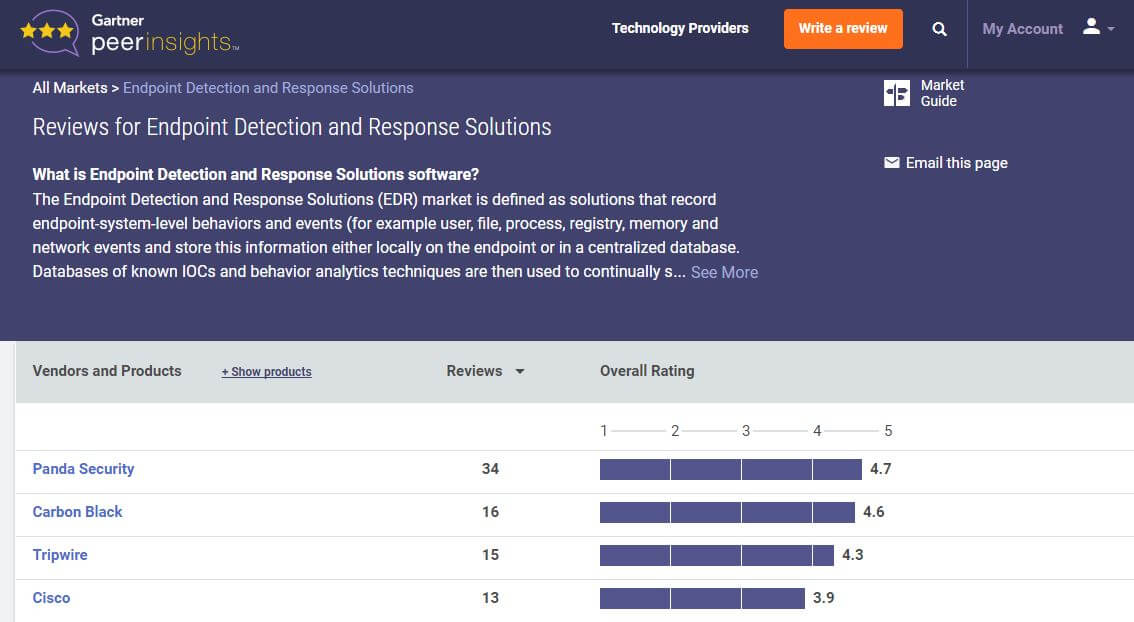
Task: Click Cisco's 3.9 rating bar
Action: point(702,598)
